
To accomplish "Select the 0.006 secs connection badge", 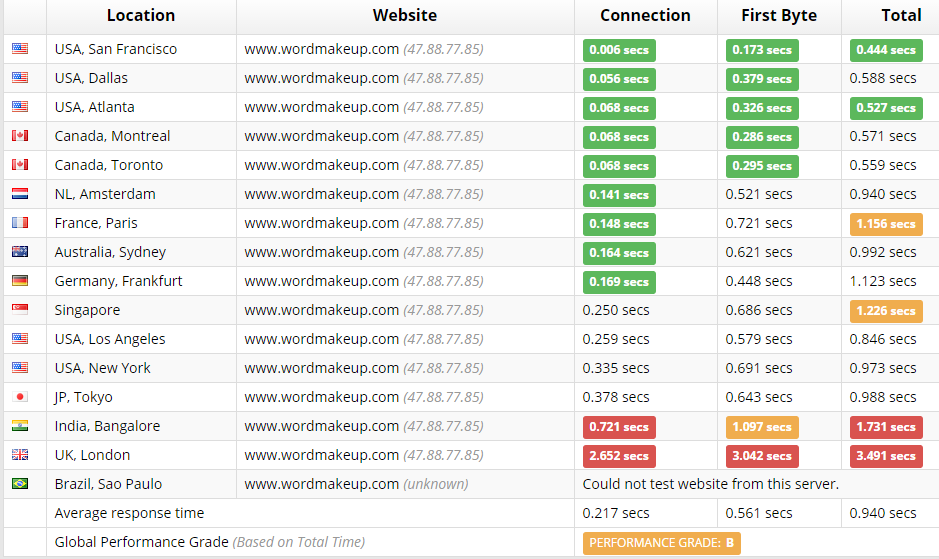I will 619,50.
